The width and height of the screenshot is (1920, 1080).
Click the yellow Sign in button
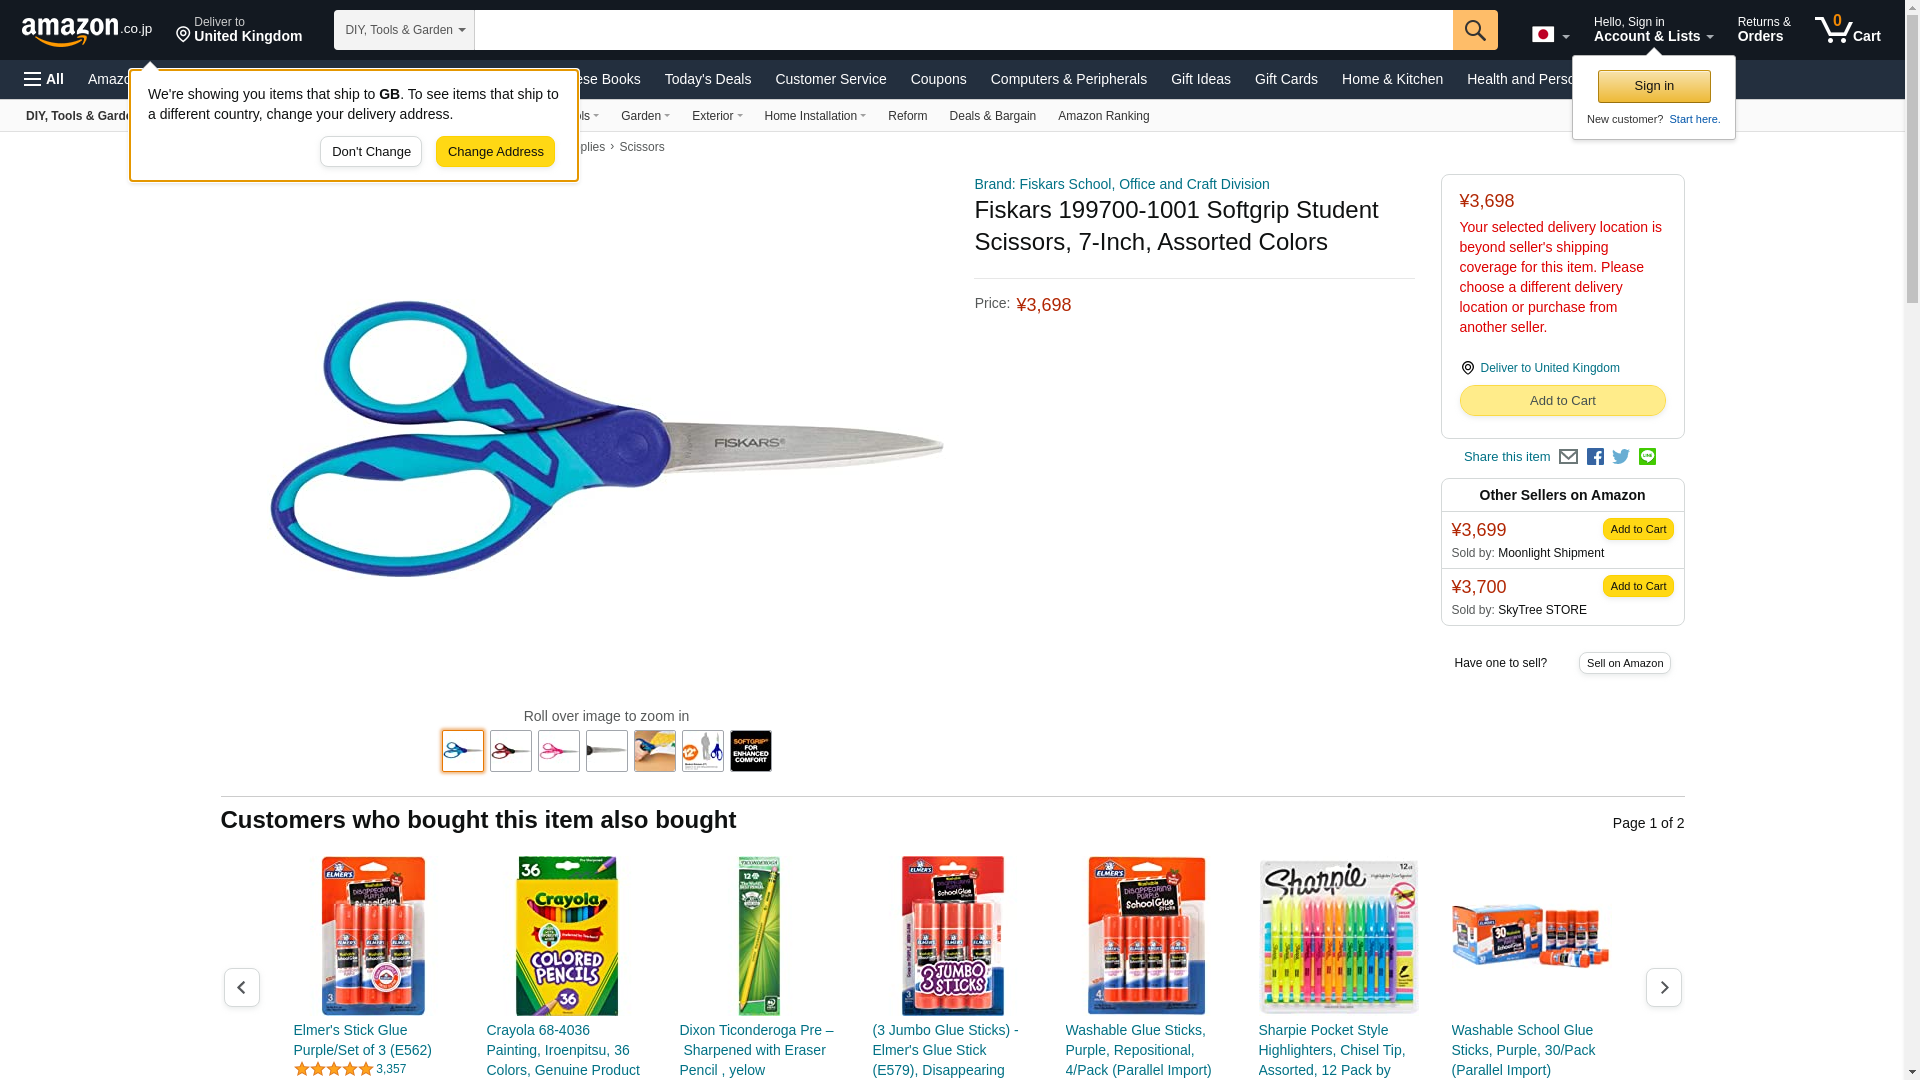point(1654,86)
